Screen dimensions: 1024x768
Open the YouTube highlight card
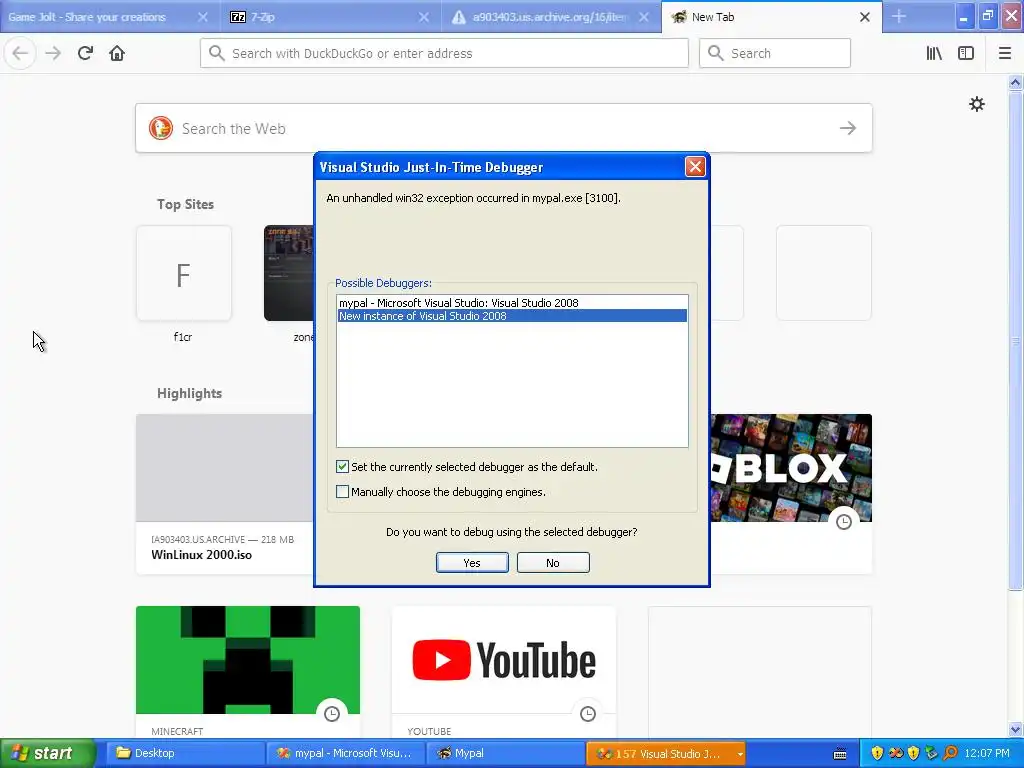pyautogui.click(x=504, y=673)
